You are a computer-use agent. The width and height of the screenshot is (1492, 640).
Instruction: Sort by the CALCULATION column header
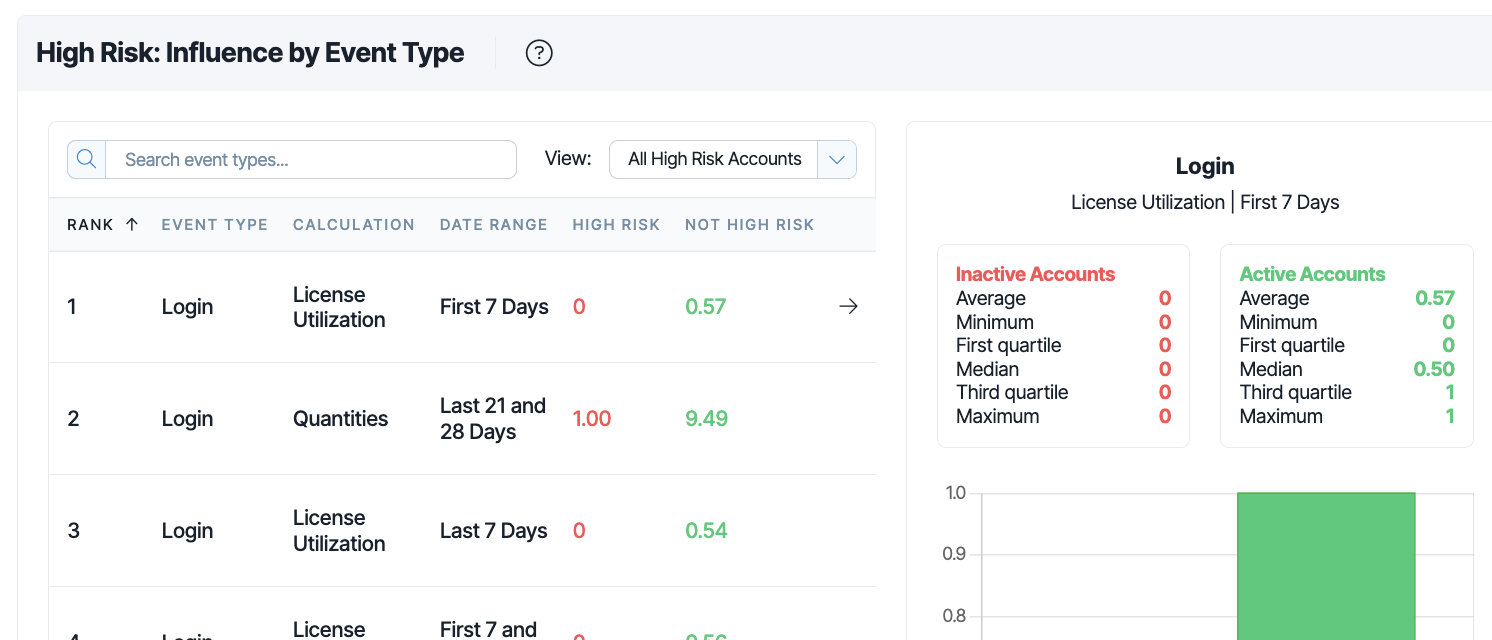[x=354, y=224]
